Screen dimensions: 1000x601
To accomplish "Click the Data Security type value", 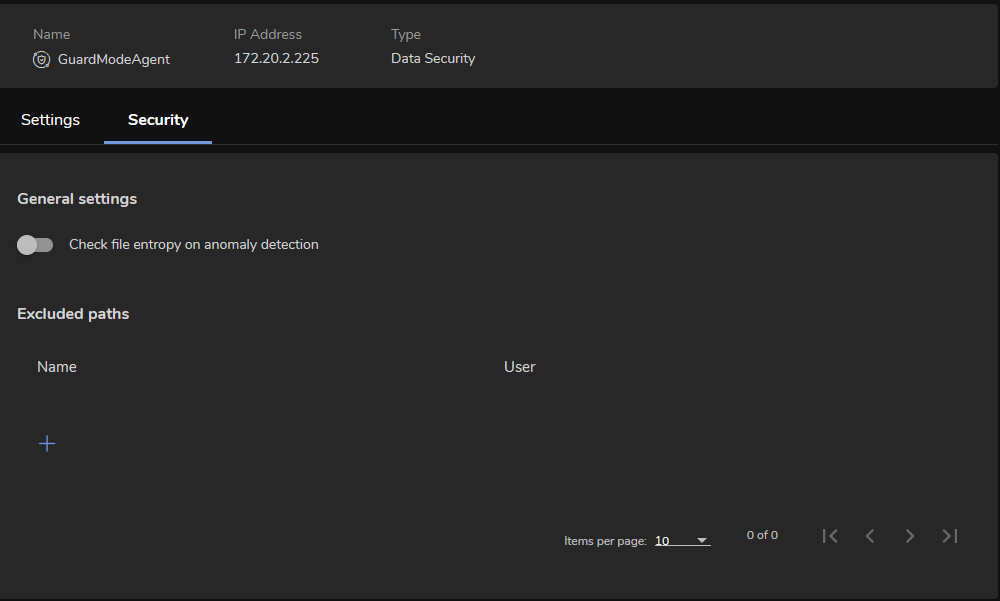I will click(x=433, y=59).
